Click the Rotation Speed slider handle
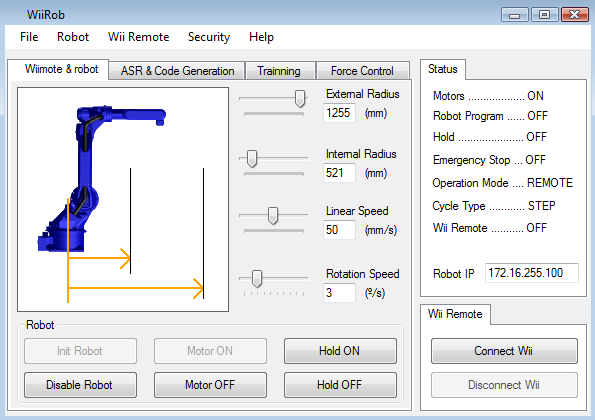The image size is (595, 420). tap(257, 278)
